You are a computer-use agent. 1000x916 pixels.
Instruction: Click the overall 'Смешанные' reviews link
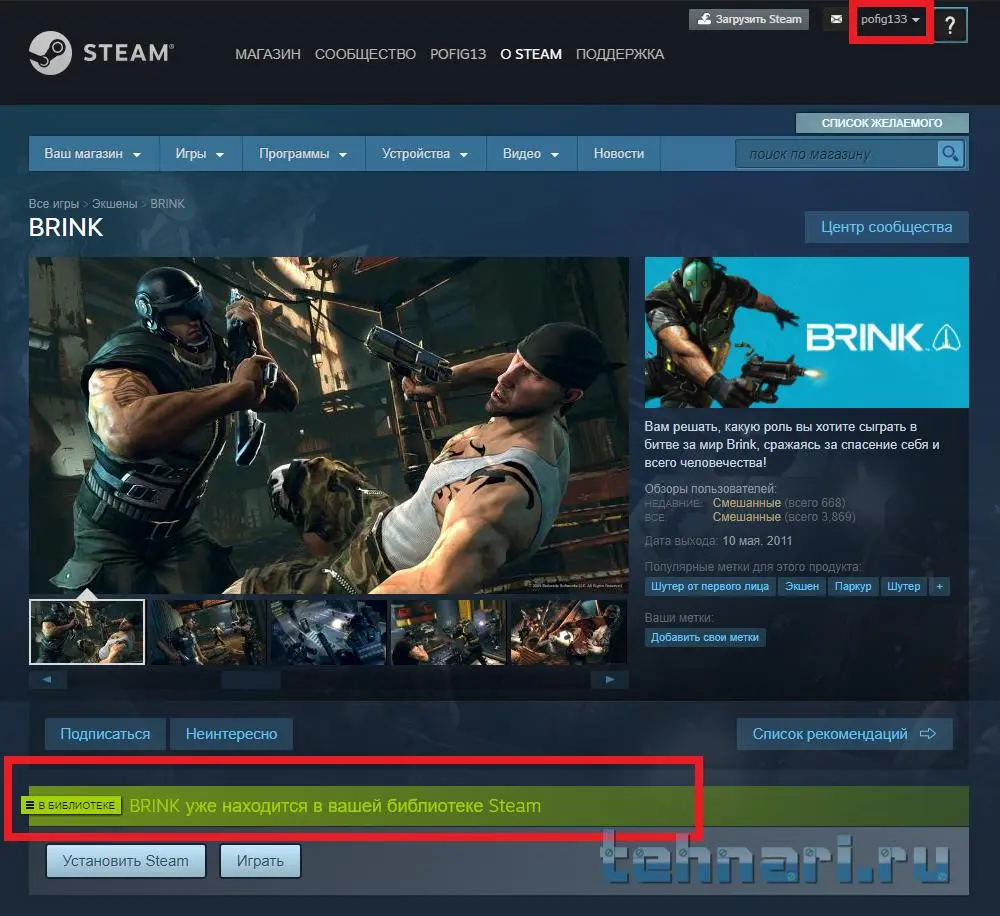(746, 517)
